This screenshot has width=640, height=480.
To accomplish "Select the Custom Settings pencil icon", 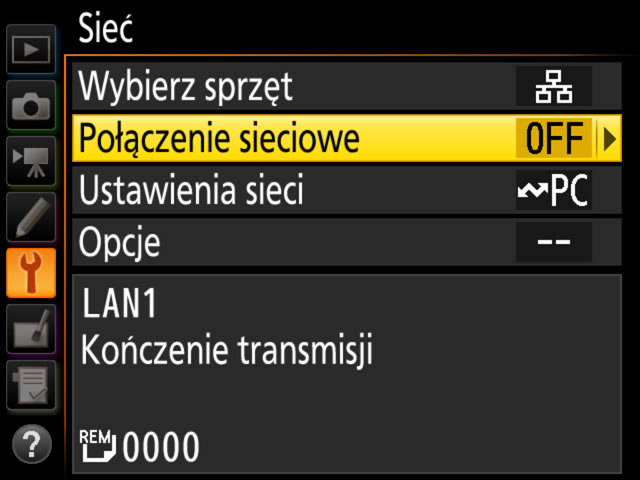I will [31, 217].
